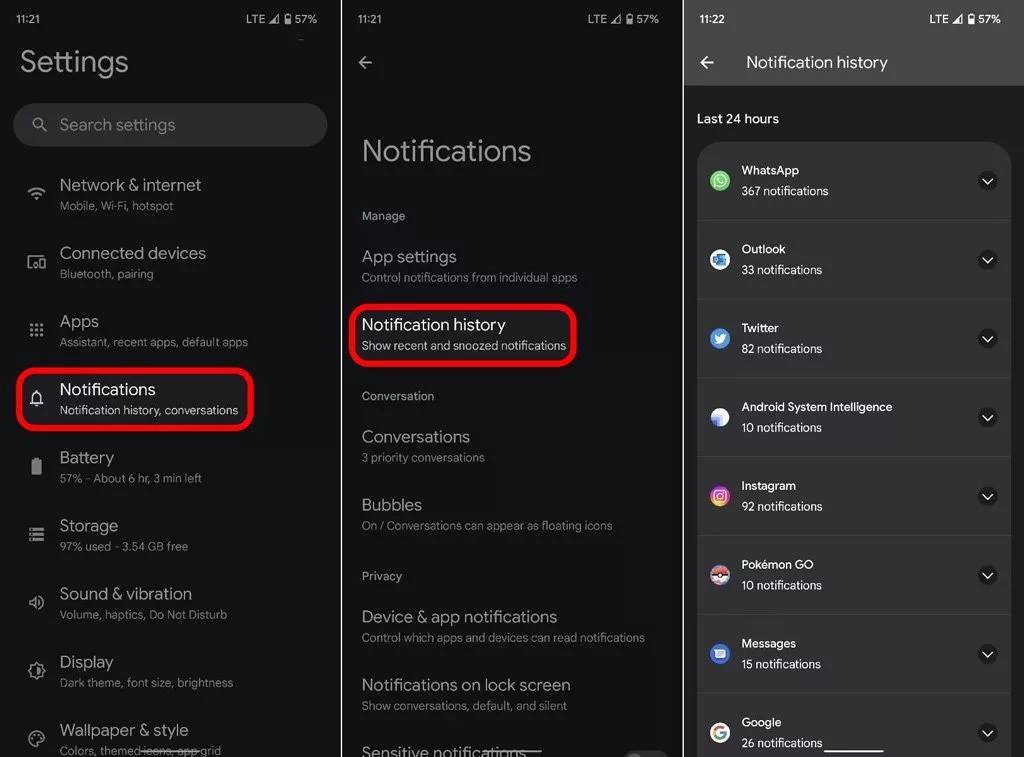The image size is (1024, 757).
Task: Tap the Messages app icon
Action: [720, 654]
